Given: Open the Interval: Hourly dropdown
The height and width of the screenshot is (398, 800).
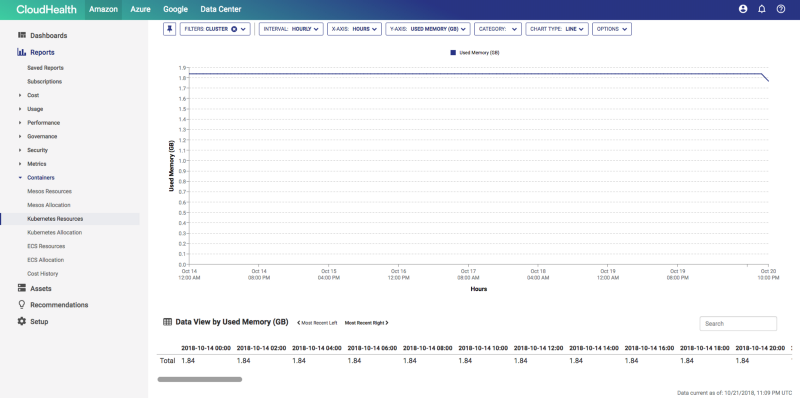Looking at the screenshot, I should point(291,29).
